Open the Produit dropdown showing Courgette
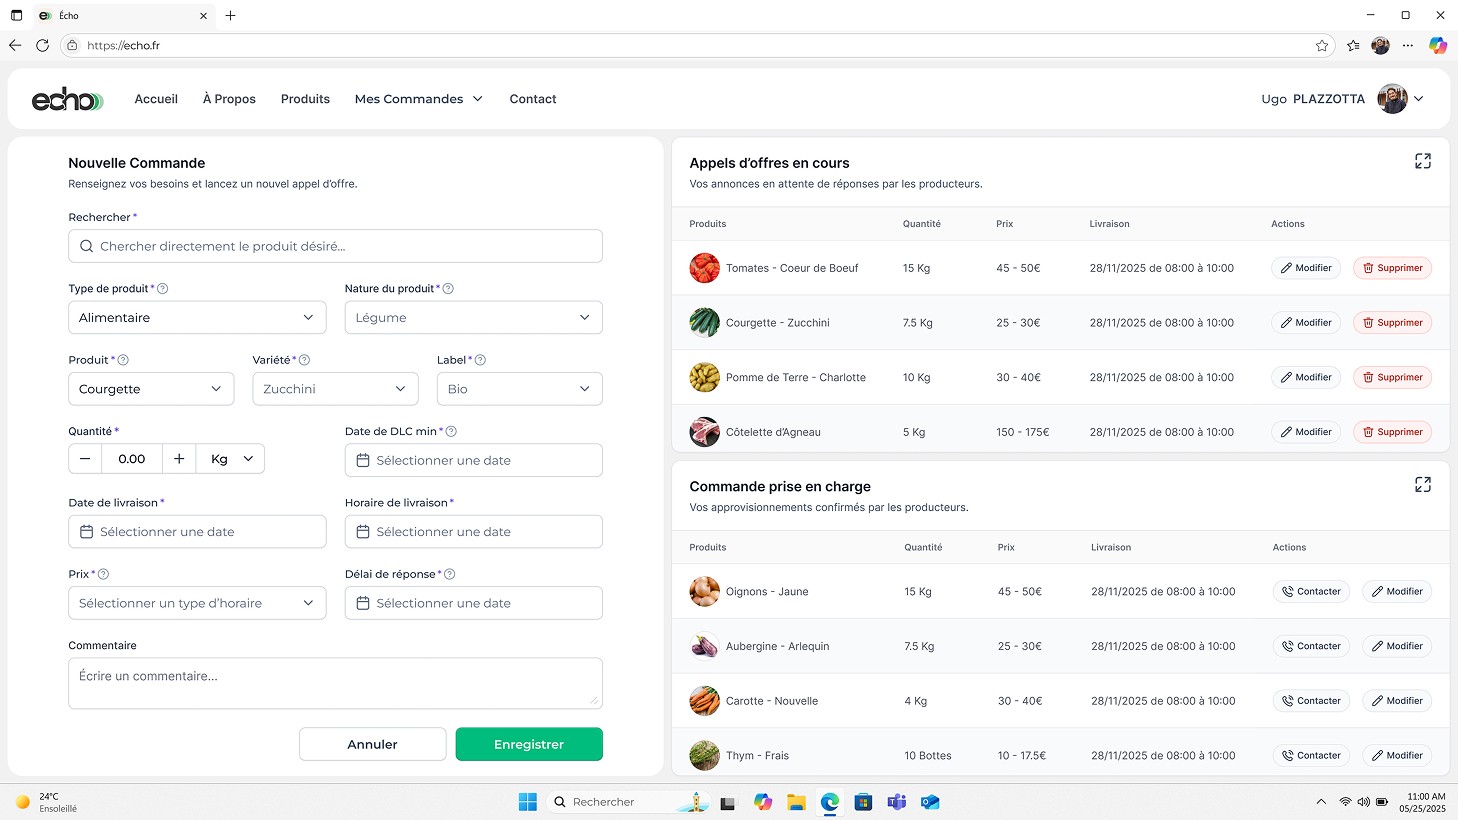Image resolution: width=1458 pixels, height=820 pixels. pyautogui.click(x=151, y=389)
